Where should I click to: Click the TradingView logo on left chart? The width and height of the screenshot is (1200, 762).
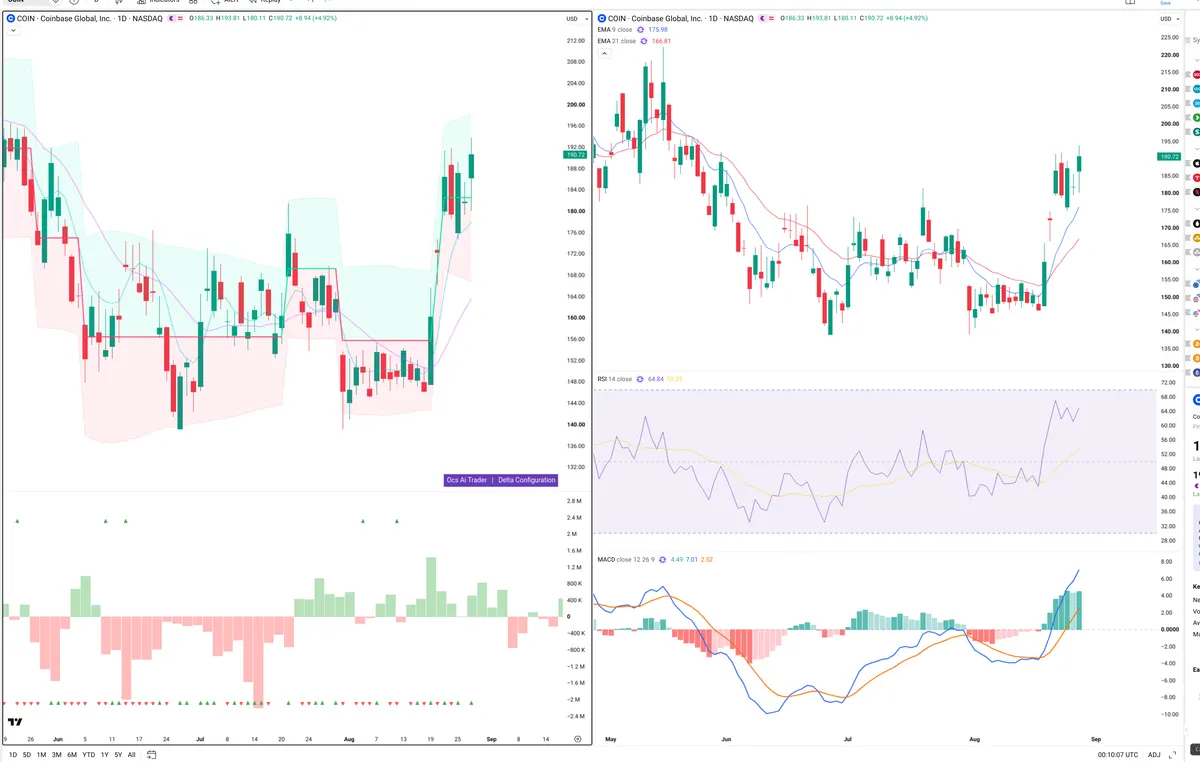pos(15,722)
